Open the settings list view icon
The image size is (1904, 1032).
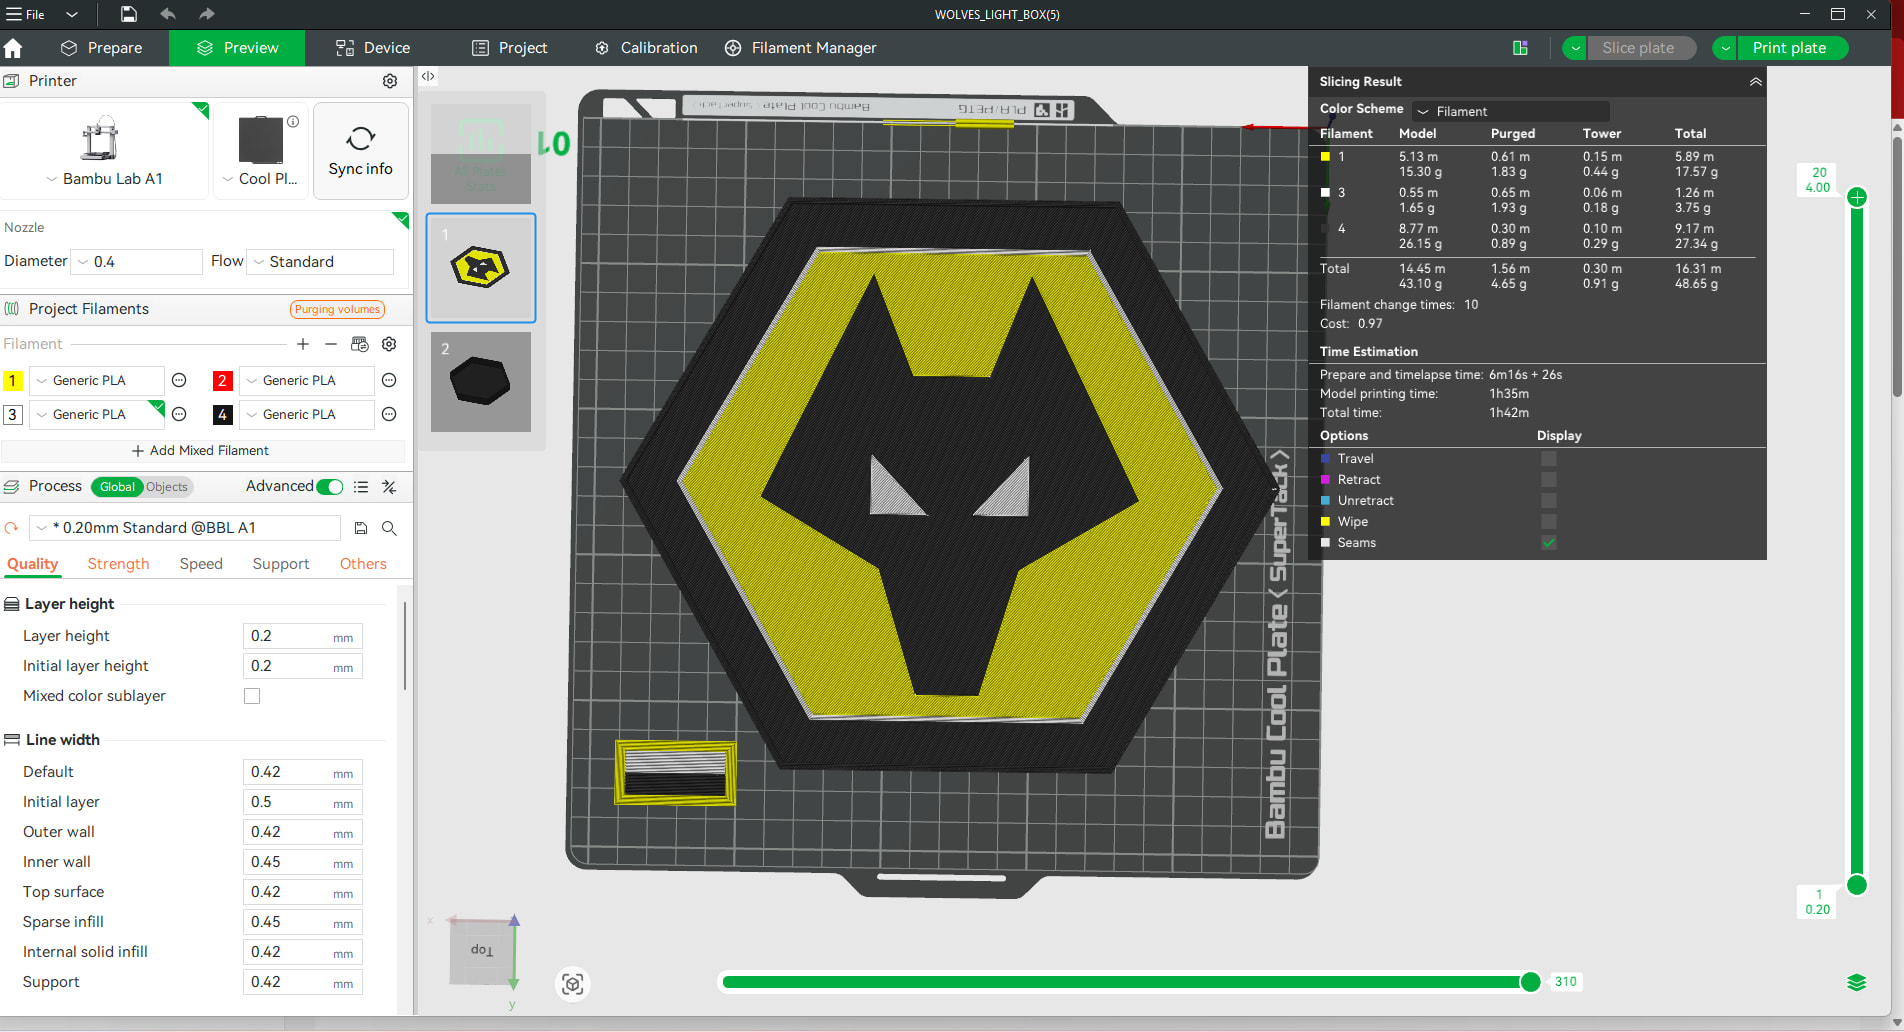click(x=361, y=487)
